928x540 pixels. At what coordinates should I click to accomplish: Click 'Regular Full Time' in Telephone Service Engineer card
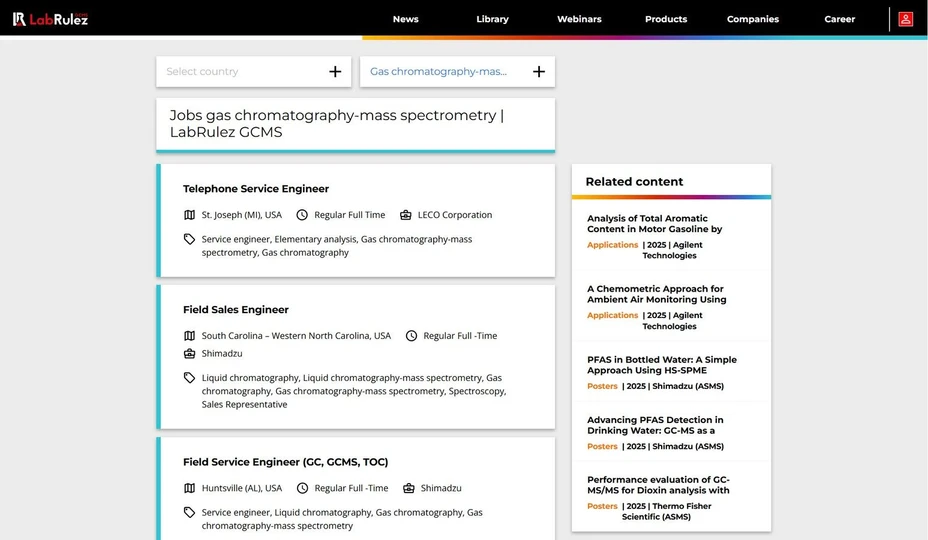[349, 215]
